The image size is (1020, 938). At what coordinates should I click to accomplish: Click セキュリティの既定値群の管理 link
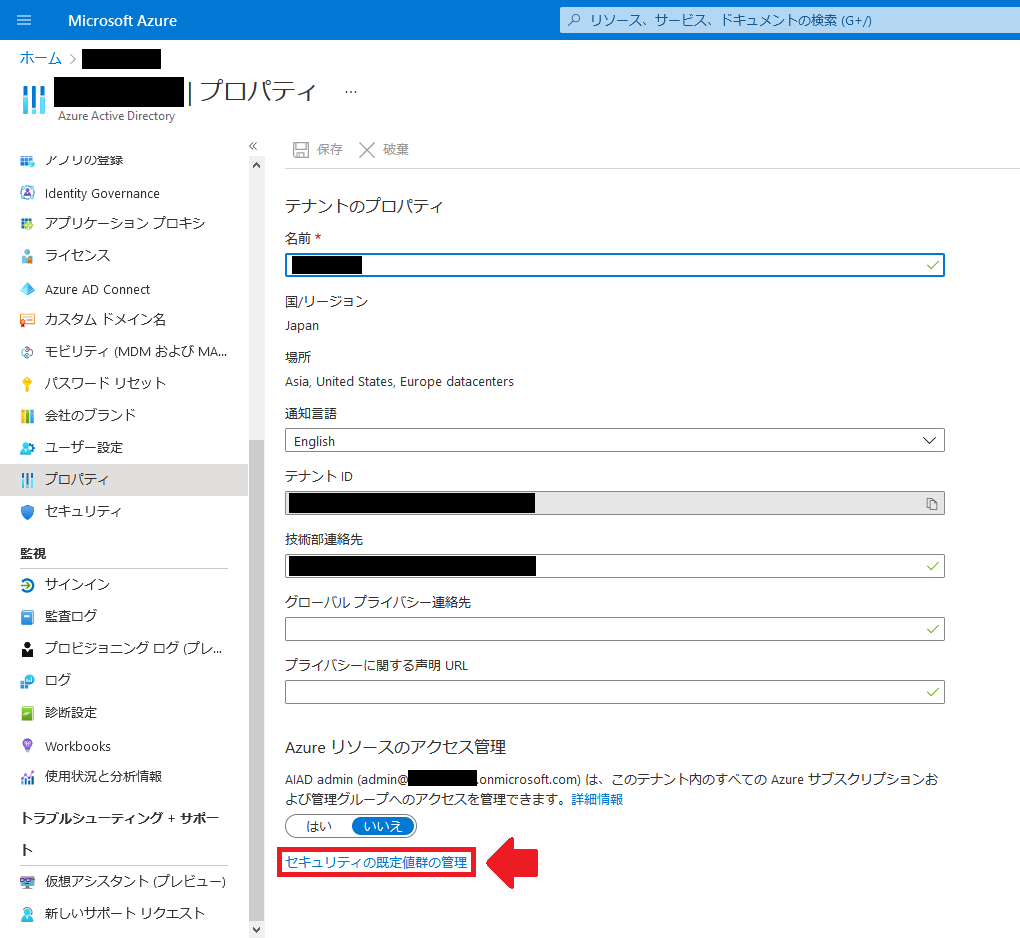point(376,862)
